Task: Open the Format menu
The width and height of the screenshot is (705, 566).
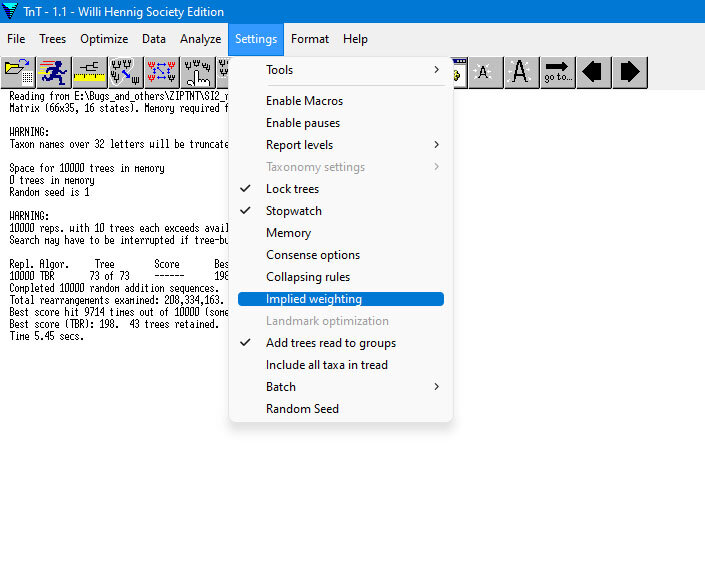Action: [x=310, y=39]
